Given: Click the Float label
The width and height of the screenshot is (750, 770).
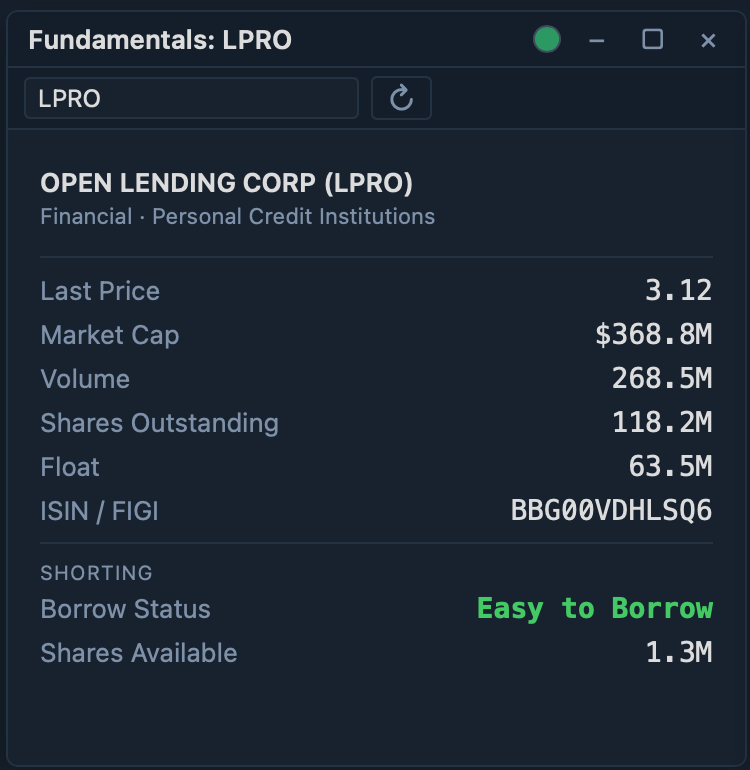Looking at the screenshot, I should 70,467.
